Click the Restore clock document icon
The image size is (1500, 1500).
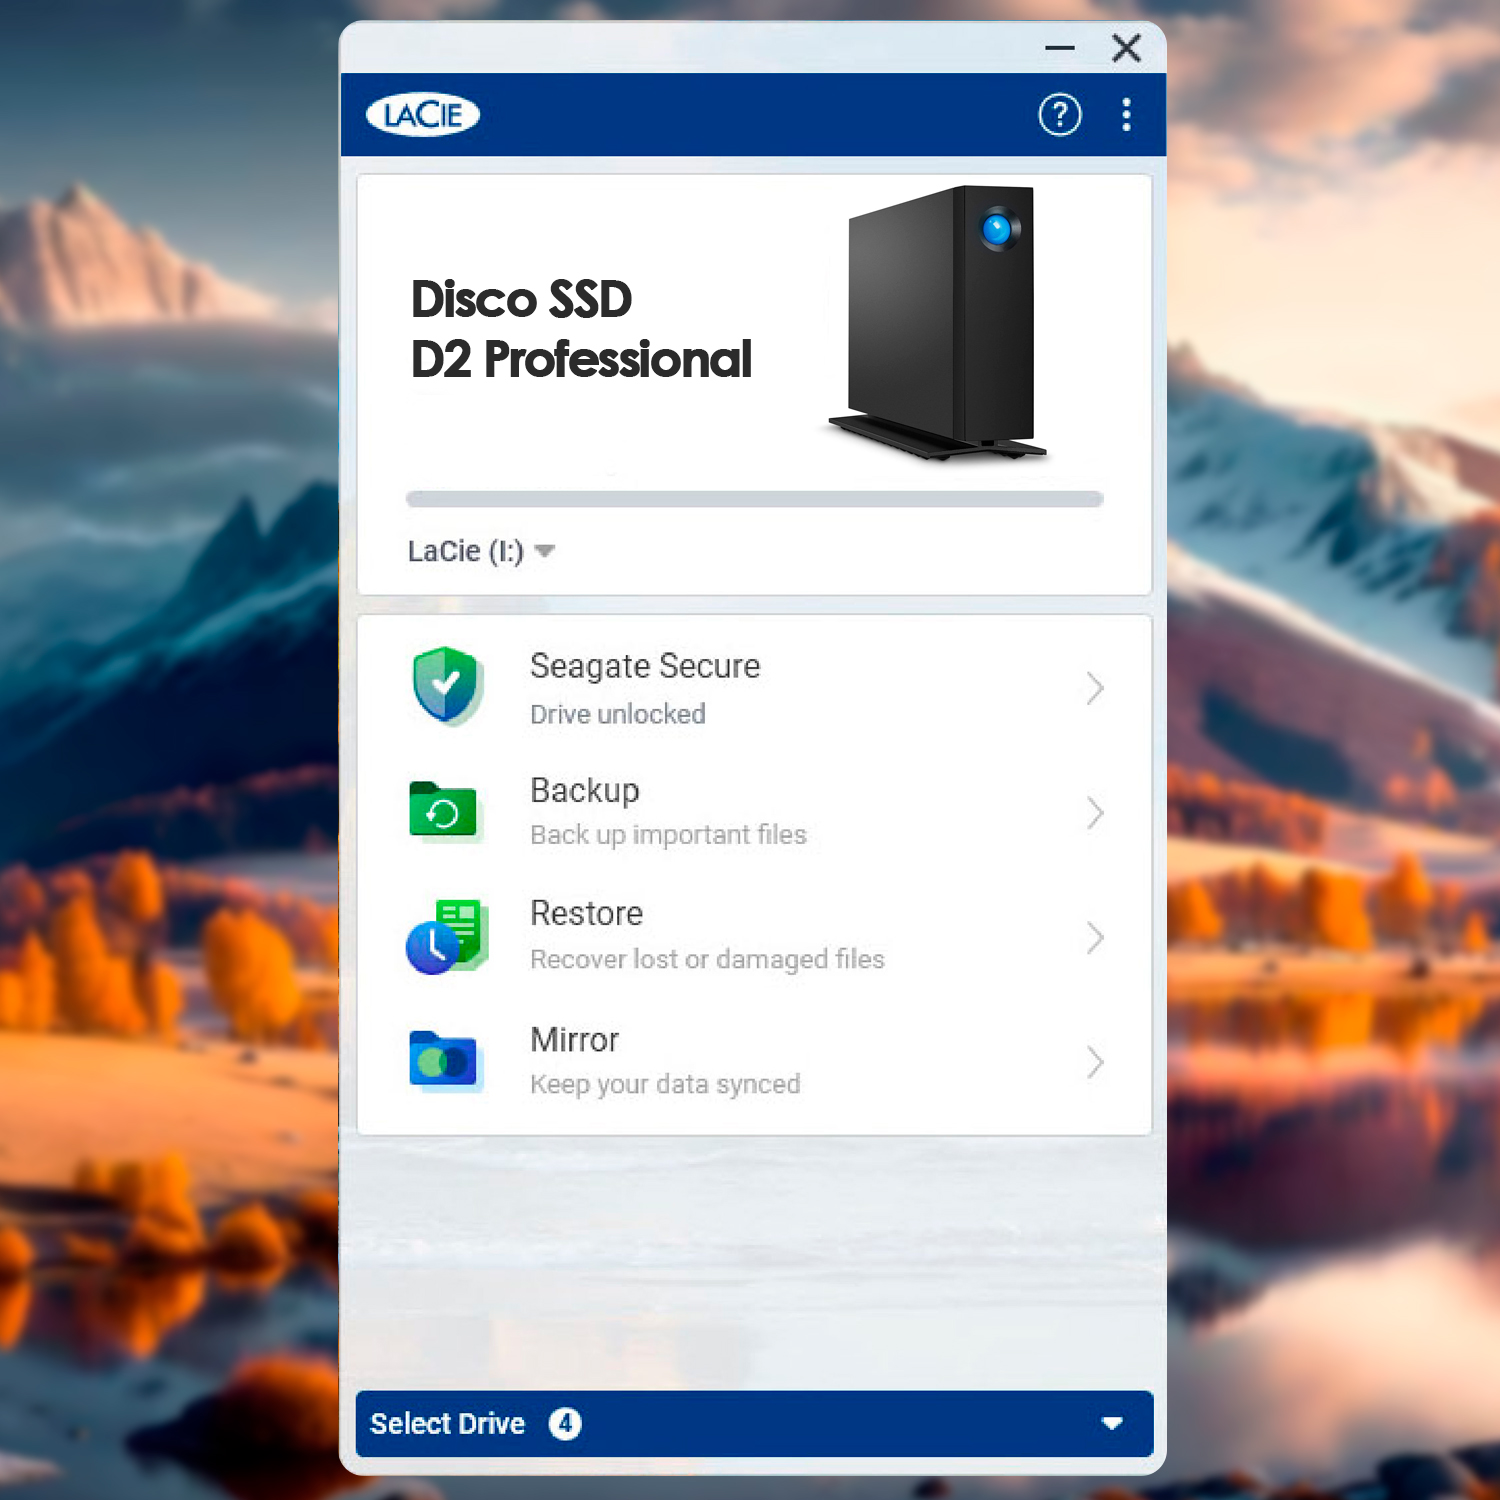pos(447,937)
